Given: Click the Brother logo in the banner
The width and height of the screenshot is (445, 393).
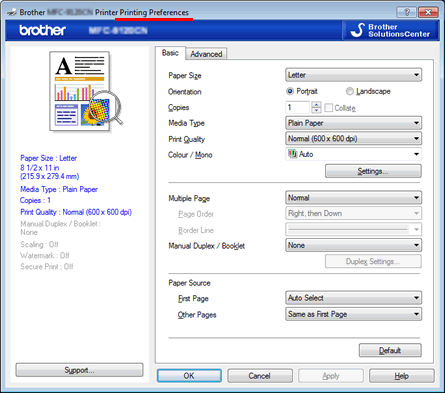Looking at the screenshot, I should (x=42, y=30).
